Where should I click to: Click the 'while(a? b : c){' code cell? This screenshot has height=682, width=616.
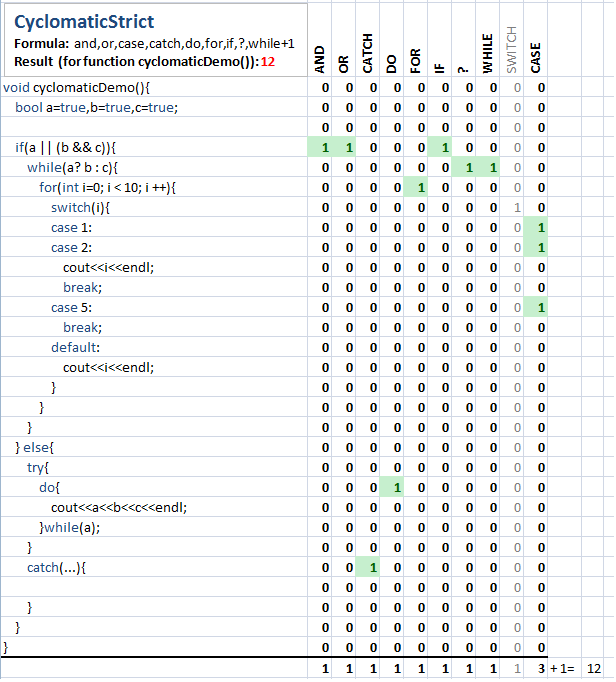154,167
